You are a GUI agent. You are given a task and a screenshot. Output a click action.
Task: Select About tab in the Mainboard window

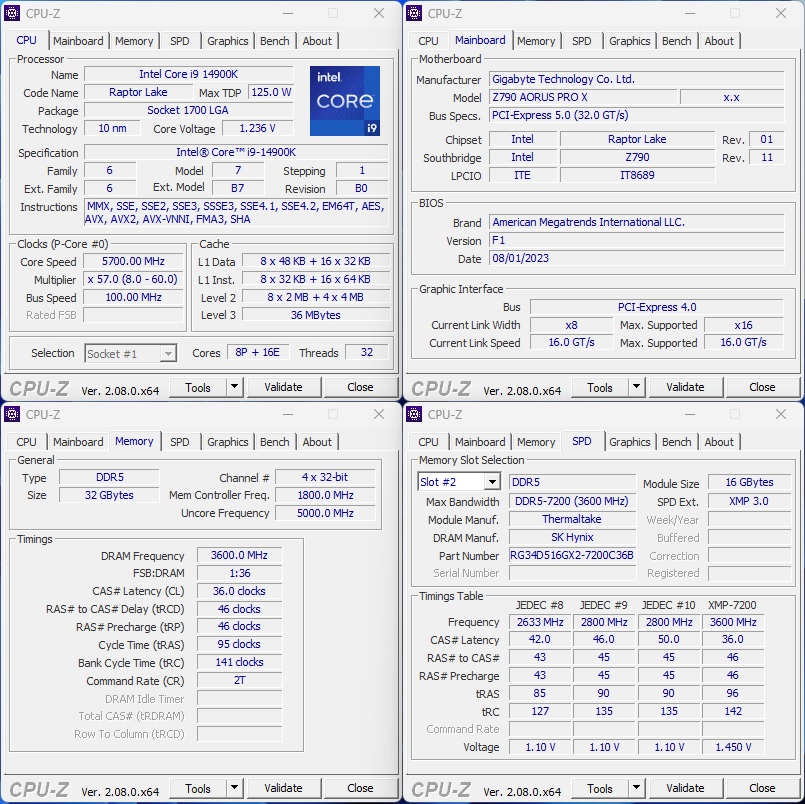pos(719,41)
